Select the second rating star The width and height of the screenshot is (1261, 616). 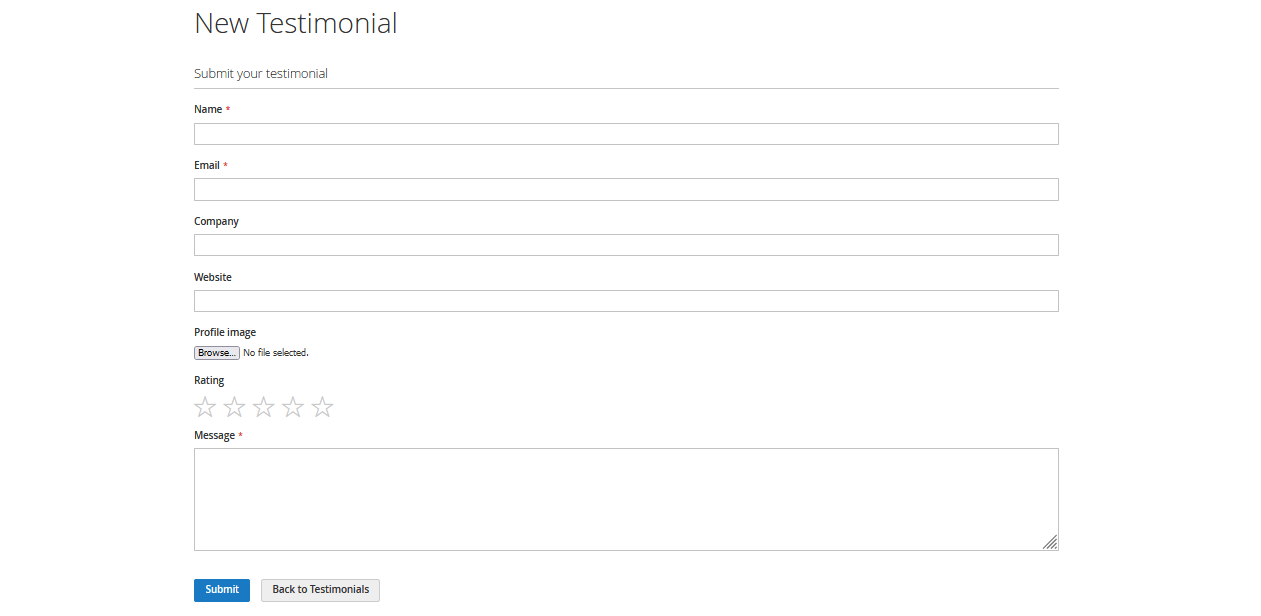click(234, 407)
